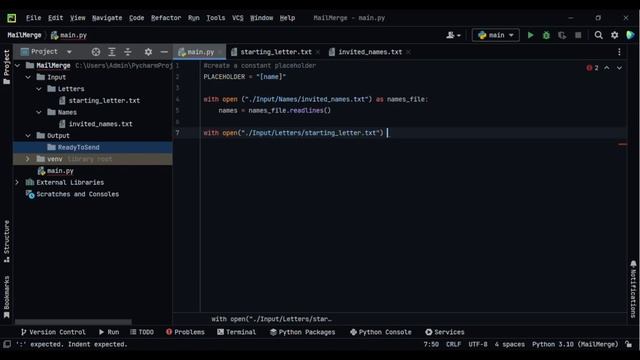This screenshot has height=360, width=640.
Task: Open the Notifications side panel
Action: 633,289
